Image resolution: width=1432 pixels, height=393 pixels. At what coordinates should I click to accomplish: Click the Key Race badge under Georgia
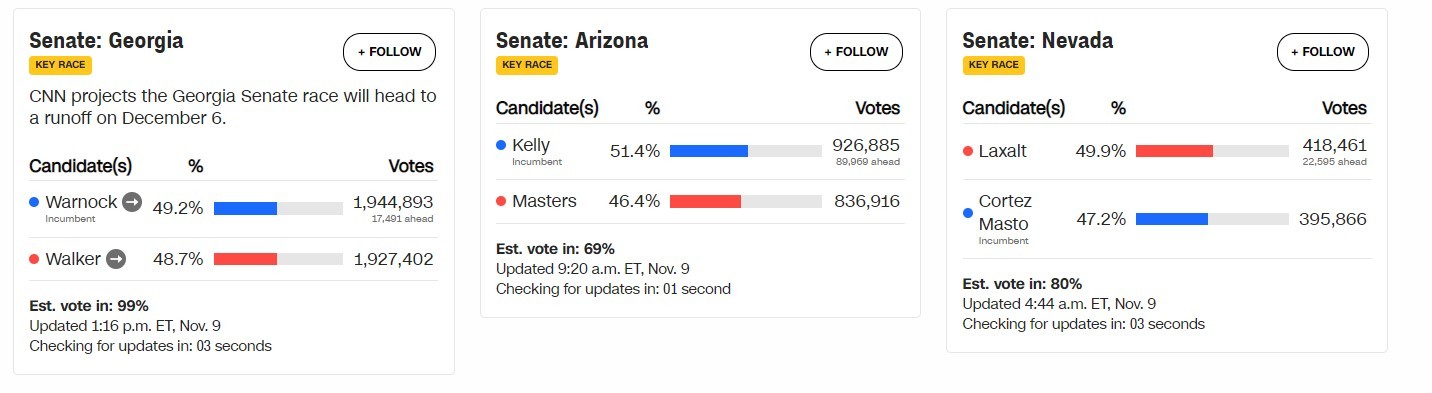(x=60, y=66)
